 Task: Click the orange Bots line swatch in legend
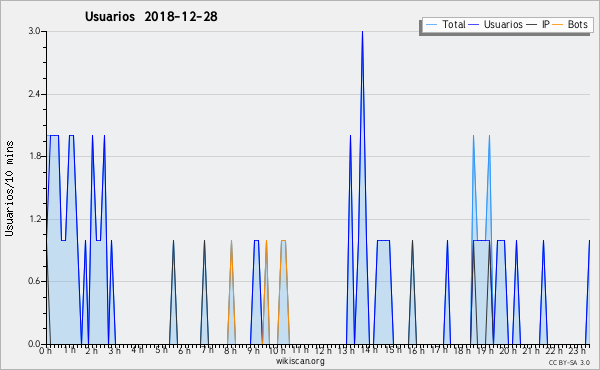pos(558,25)
